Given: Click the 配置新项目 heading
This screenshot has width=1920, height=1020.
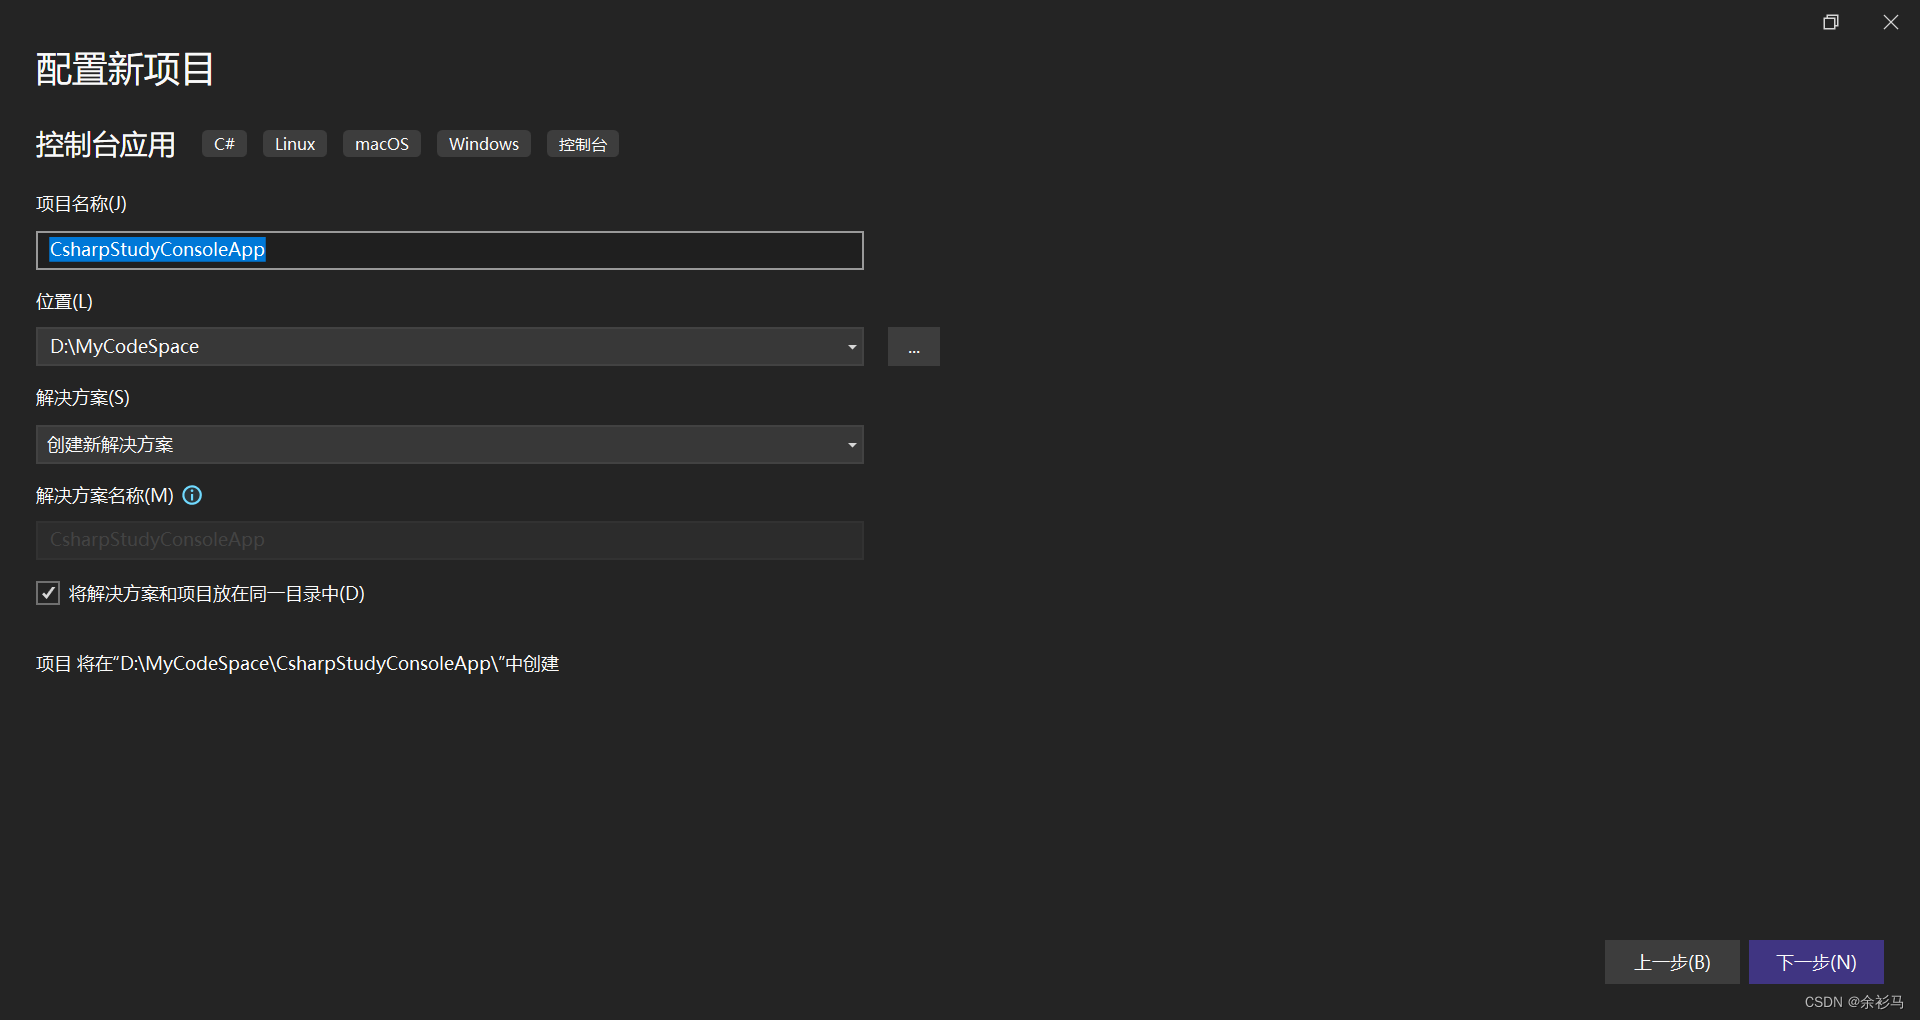Looking at the screenshot, I should click(125, 69).
